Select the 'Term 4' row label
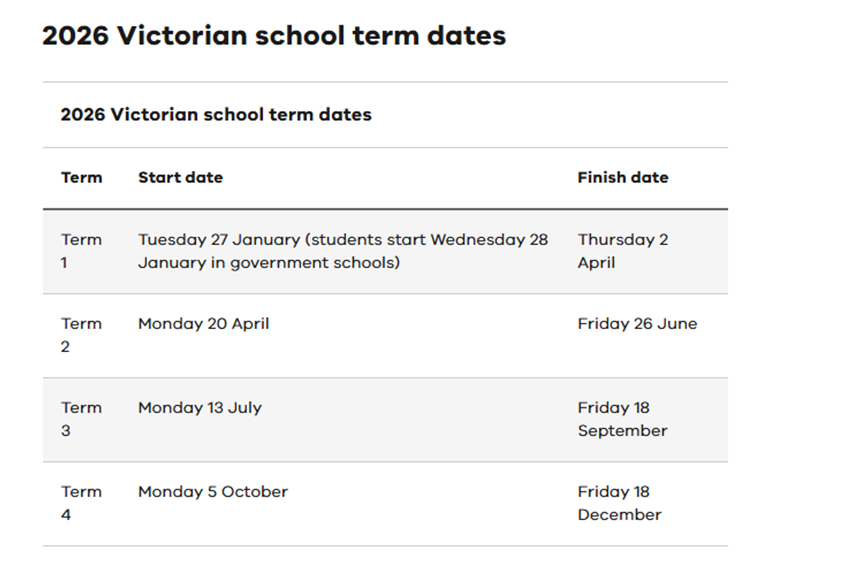Viewport: 845px width, 563px height. click(x=81, y=503)
